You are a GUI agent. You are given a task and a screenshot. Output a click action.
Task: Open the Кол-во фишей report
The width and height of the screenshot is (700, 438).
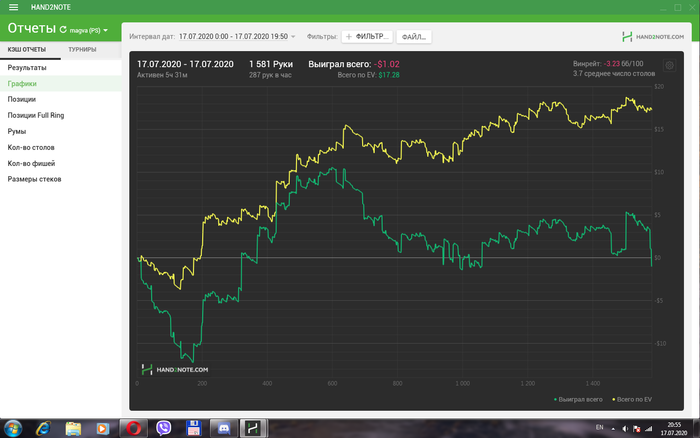point(61,163)
